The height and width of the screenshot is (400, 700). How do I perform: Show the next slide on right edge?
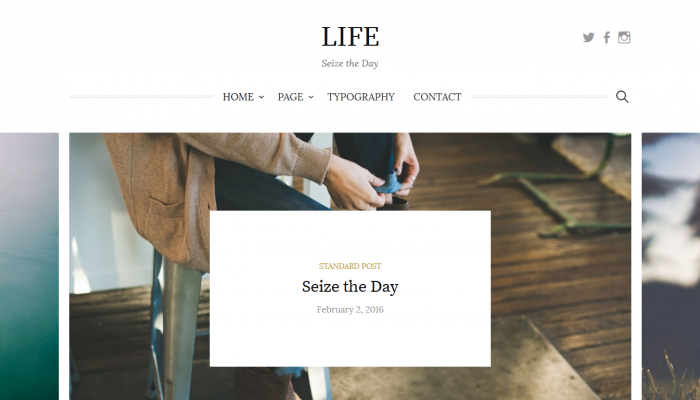[671, 266]
